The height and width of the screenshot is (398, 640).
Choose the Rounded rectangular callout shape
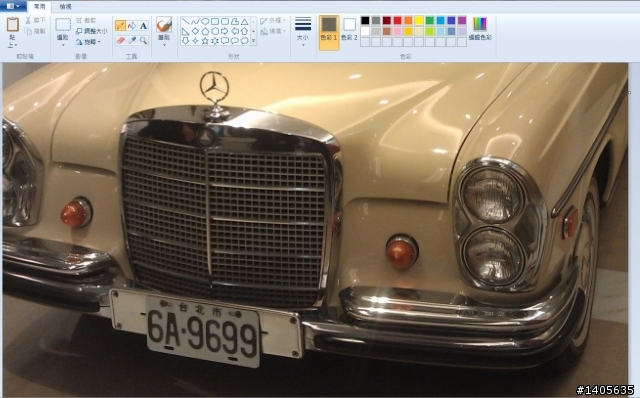[225, 40]
